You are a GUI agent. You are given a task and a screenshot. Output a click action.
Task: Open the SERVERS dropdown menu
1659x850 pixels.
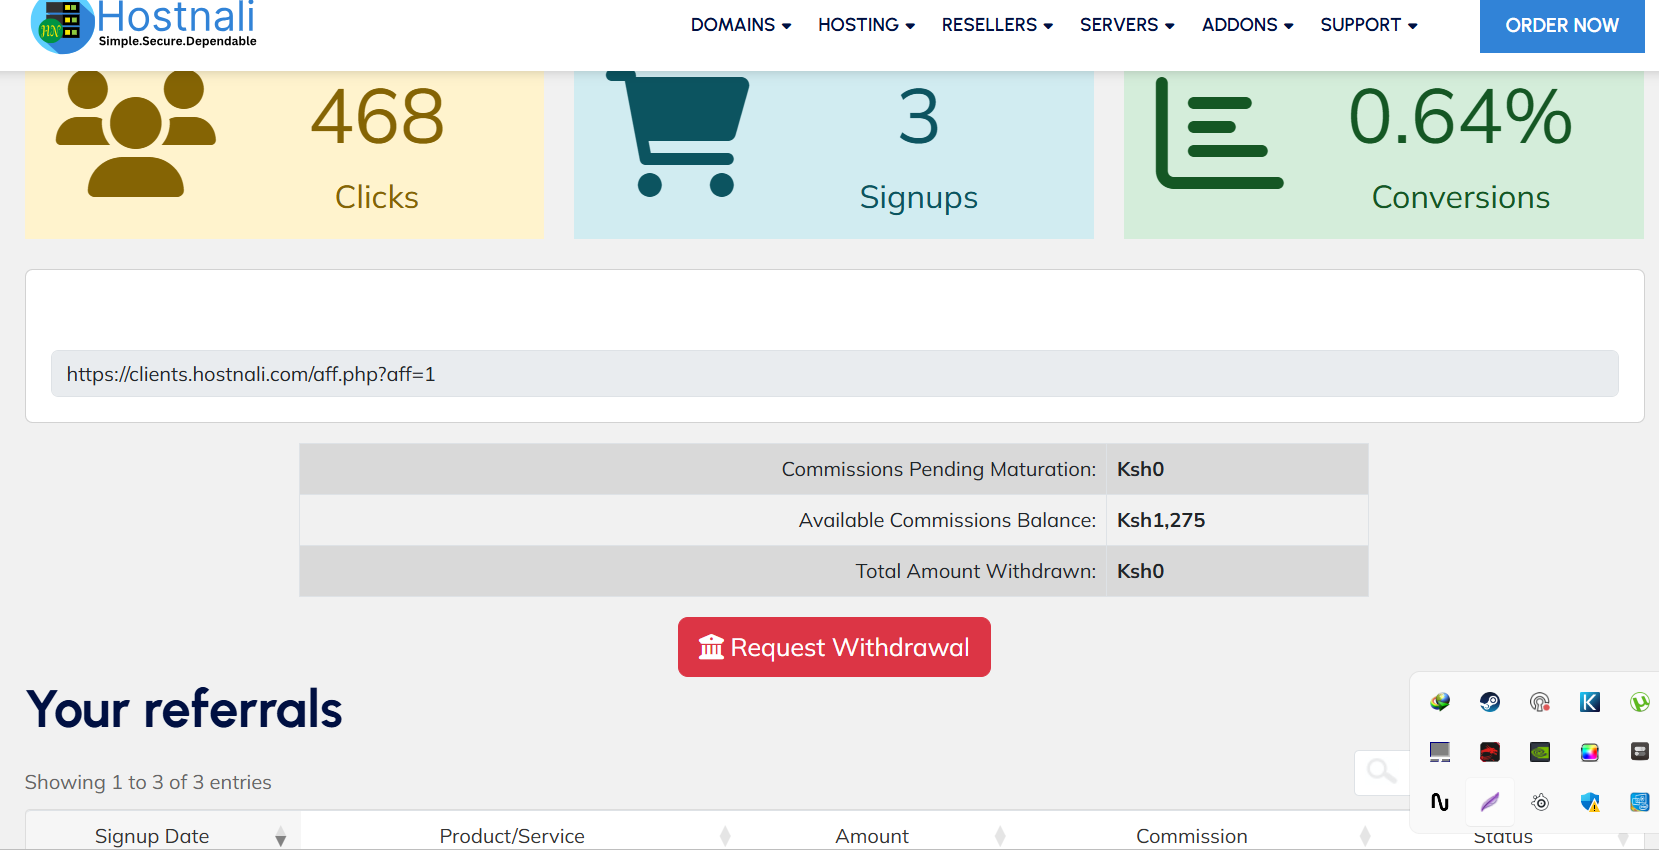[x=1127, y=25]
